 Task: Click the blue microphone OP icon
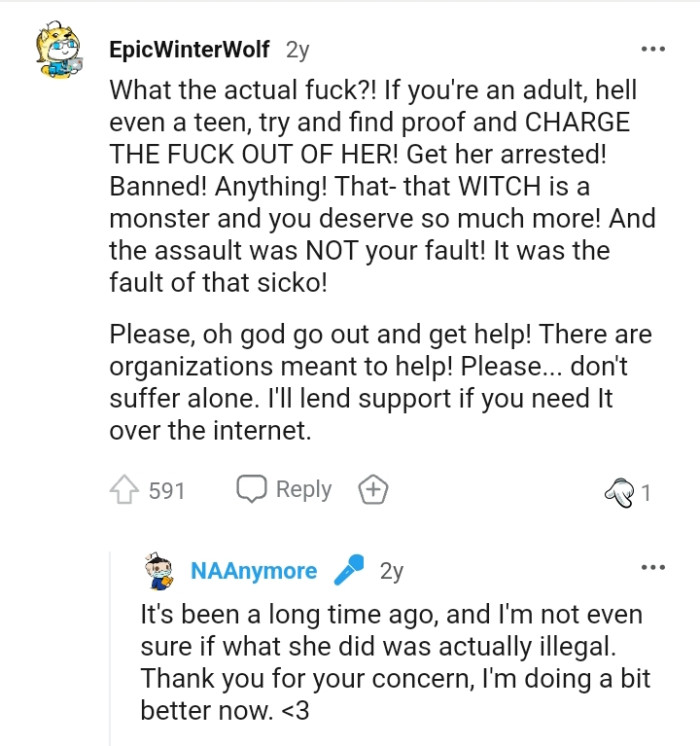[x=349, y=570]
